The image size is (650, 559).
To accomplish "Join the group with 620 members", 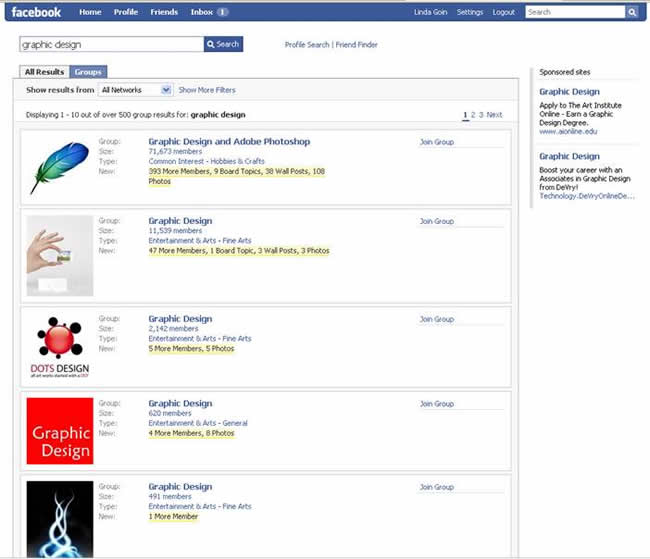I will click(x=437, y=403).
